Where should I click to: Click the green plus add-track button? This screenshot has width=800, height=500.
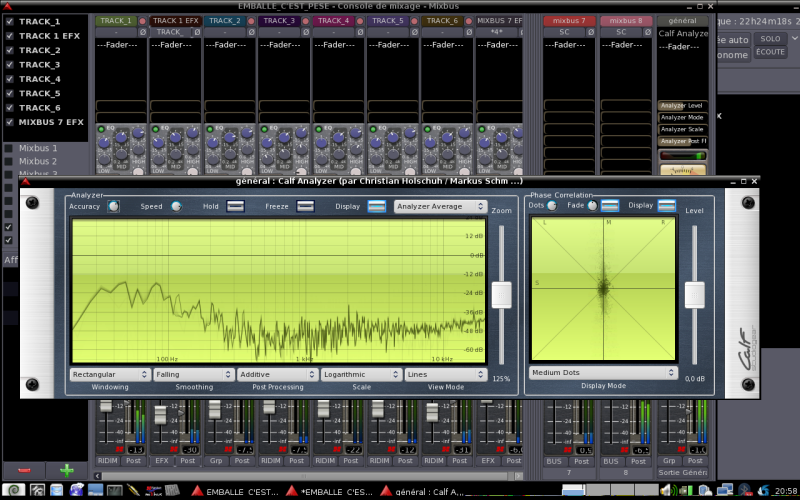67,470
